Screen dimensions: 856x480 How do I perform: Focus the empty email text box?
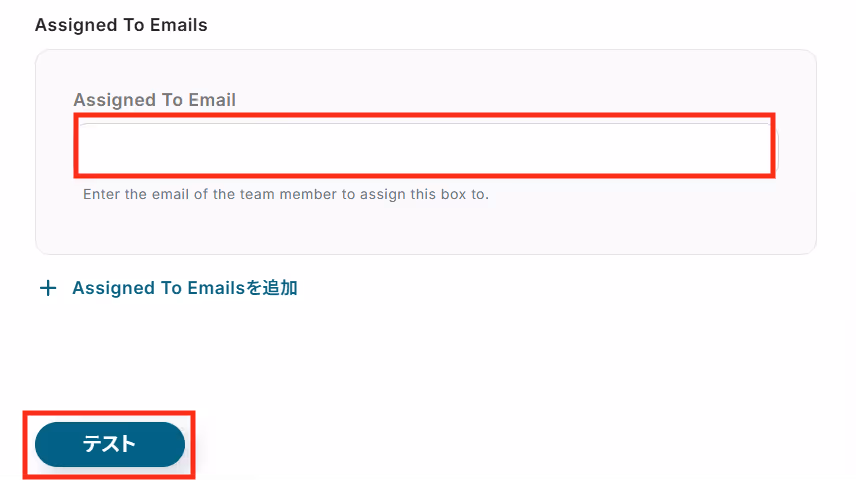tap(428, 148)
